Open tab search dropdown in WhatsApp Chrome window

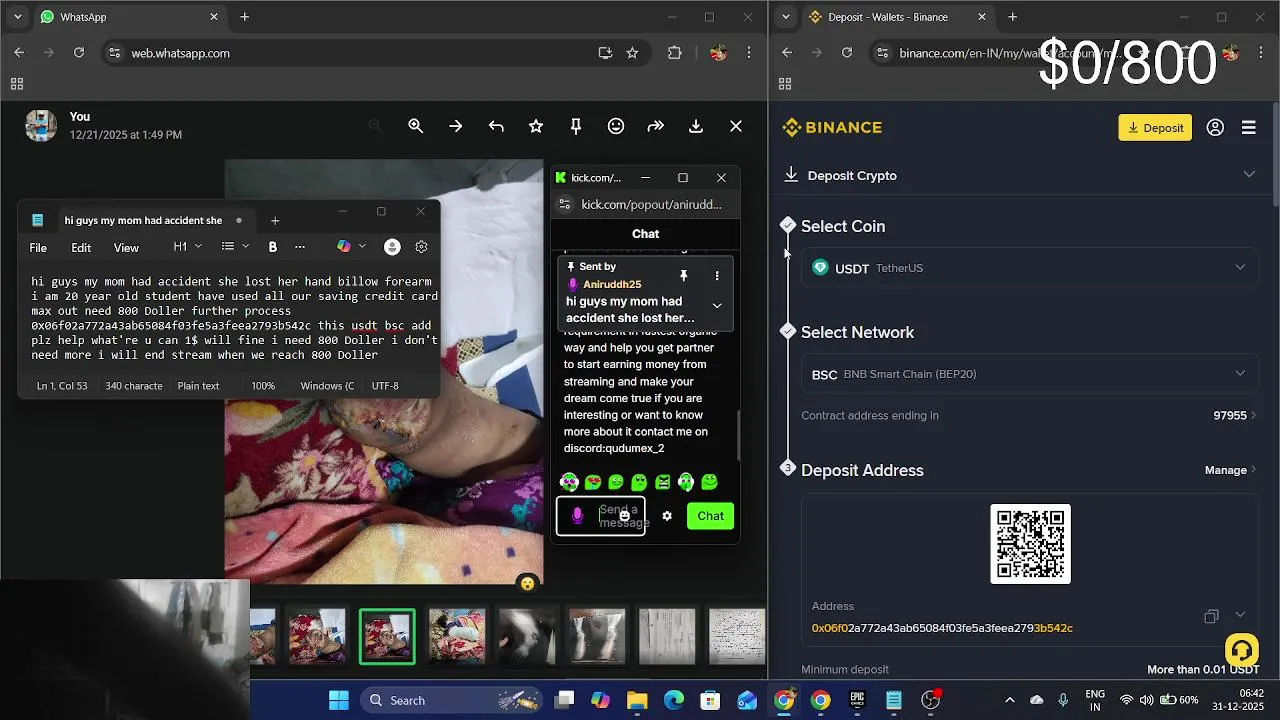pyautogui.click(x=17, y=17)
